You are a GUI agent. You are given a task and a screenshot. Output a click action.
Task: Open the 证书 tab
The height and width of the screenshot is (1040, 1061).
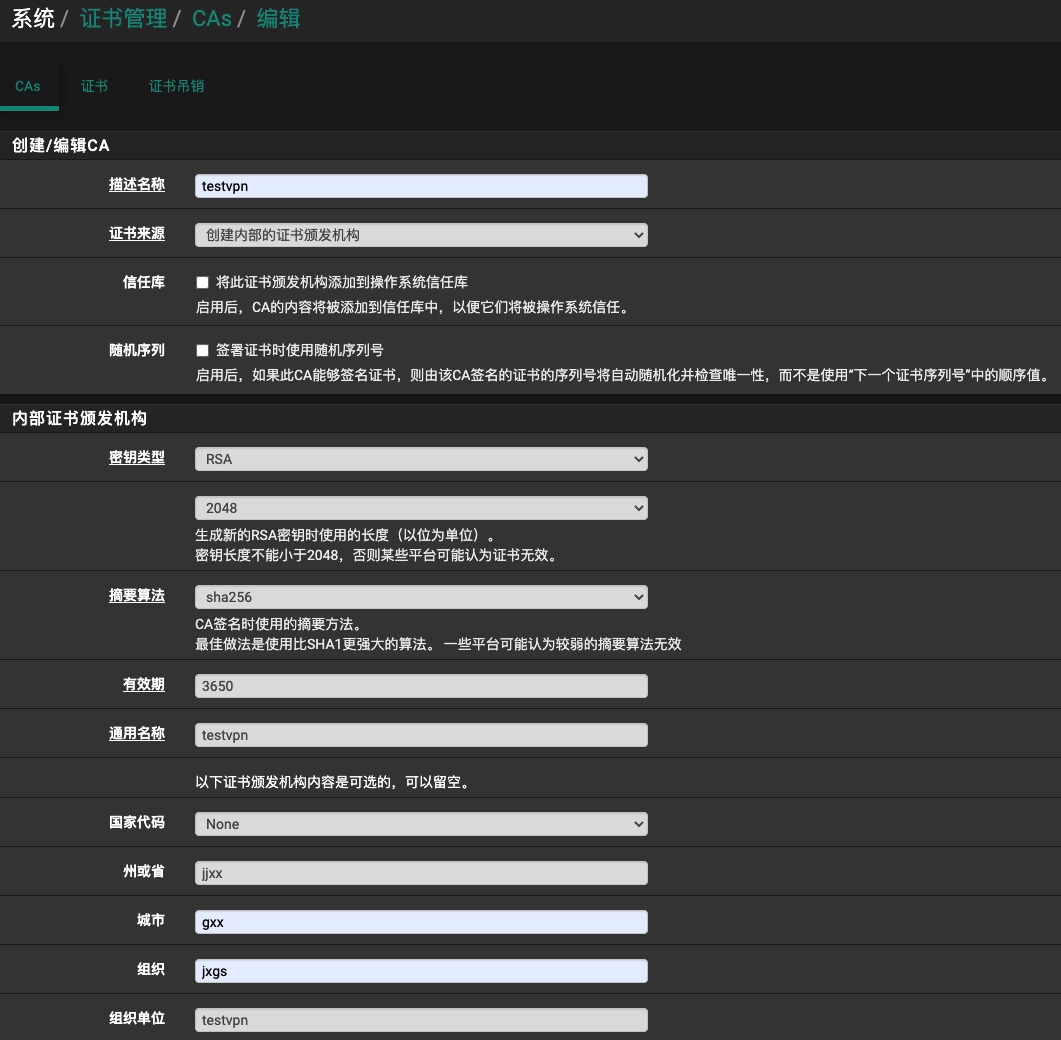(95, 86)
